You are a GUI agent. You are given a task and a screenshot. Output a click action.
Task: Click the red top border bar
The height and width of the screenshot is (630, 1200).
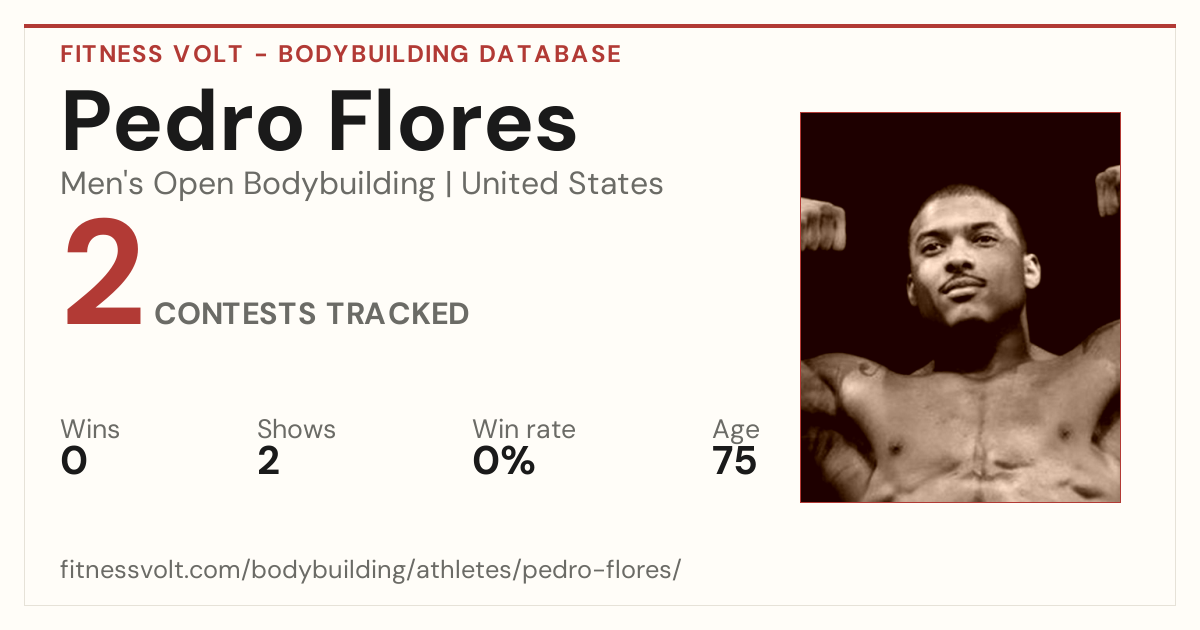pyautogui.click(x=600, y=26)
